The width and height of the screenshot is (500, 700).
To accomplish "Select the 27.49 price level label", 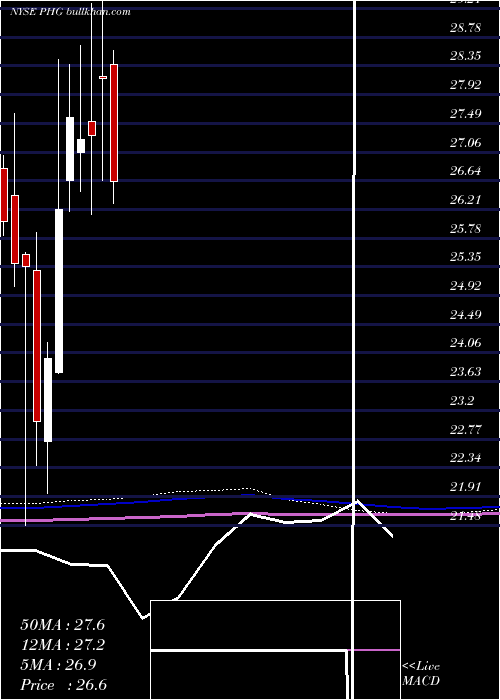I will (x=465, y=113).
